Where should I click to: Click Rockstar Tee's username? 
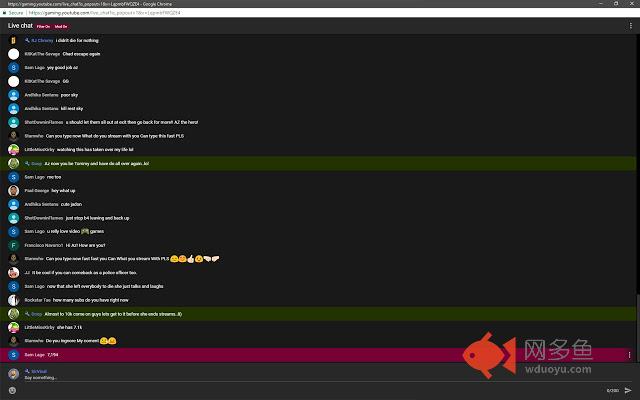(x=38, y=299)
